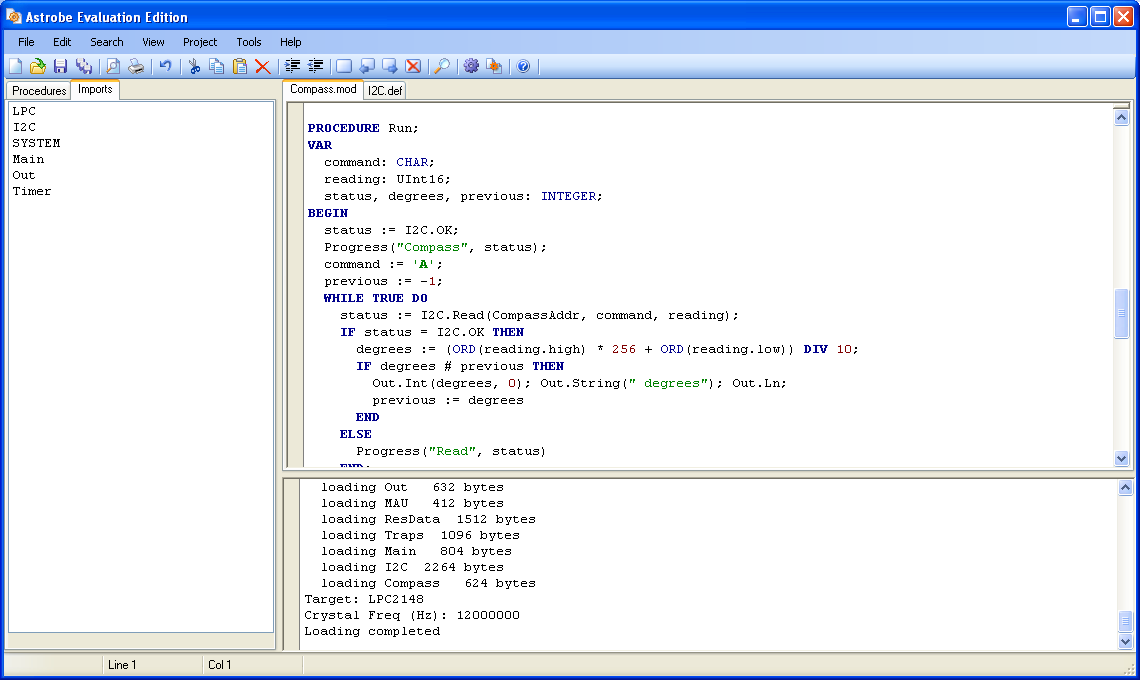Save the file with the floppy disk icon

click(x=60, y=66)
